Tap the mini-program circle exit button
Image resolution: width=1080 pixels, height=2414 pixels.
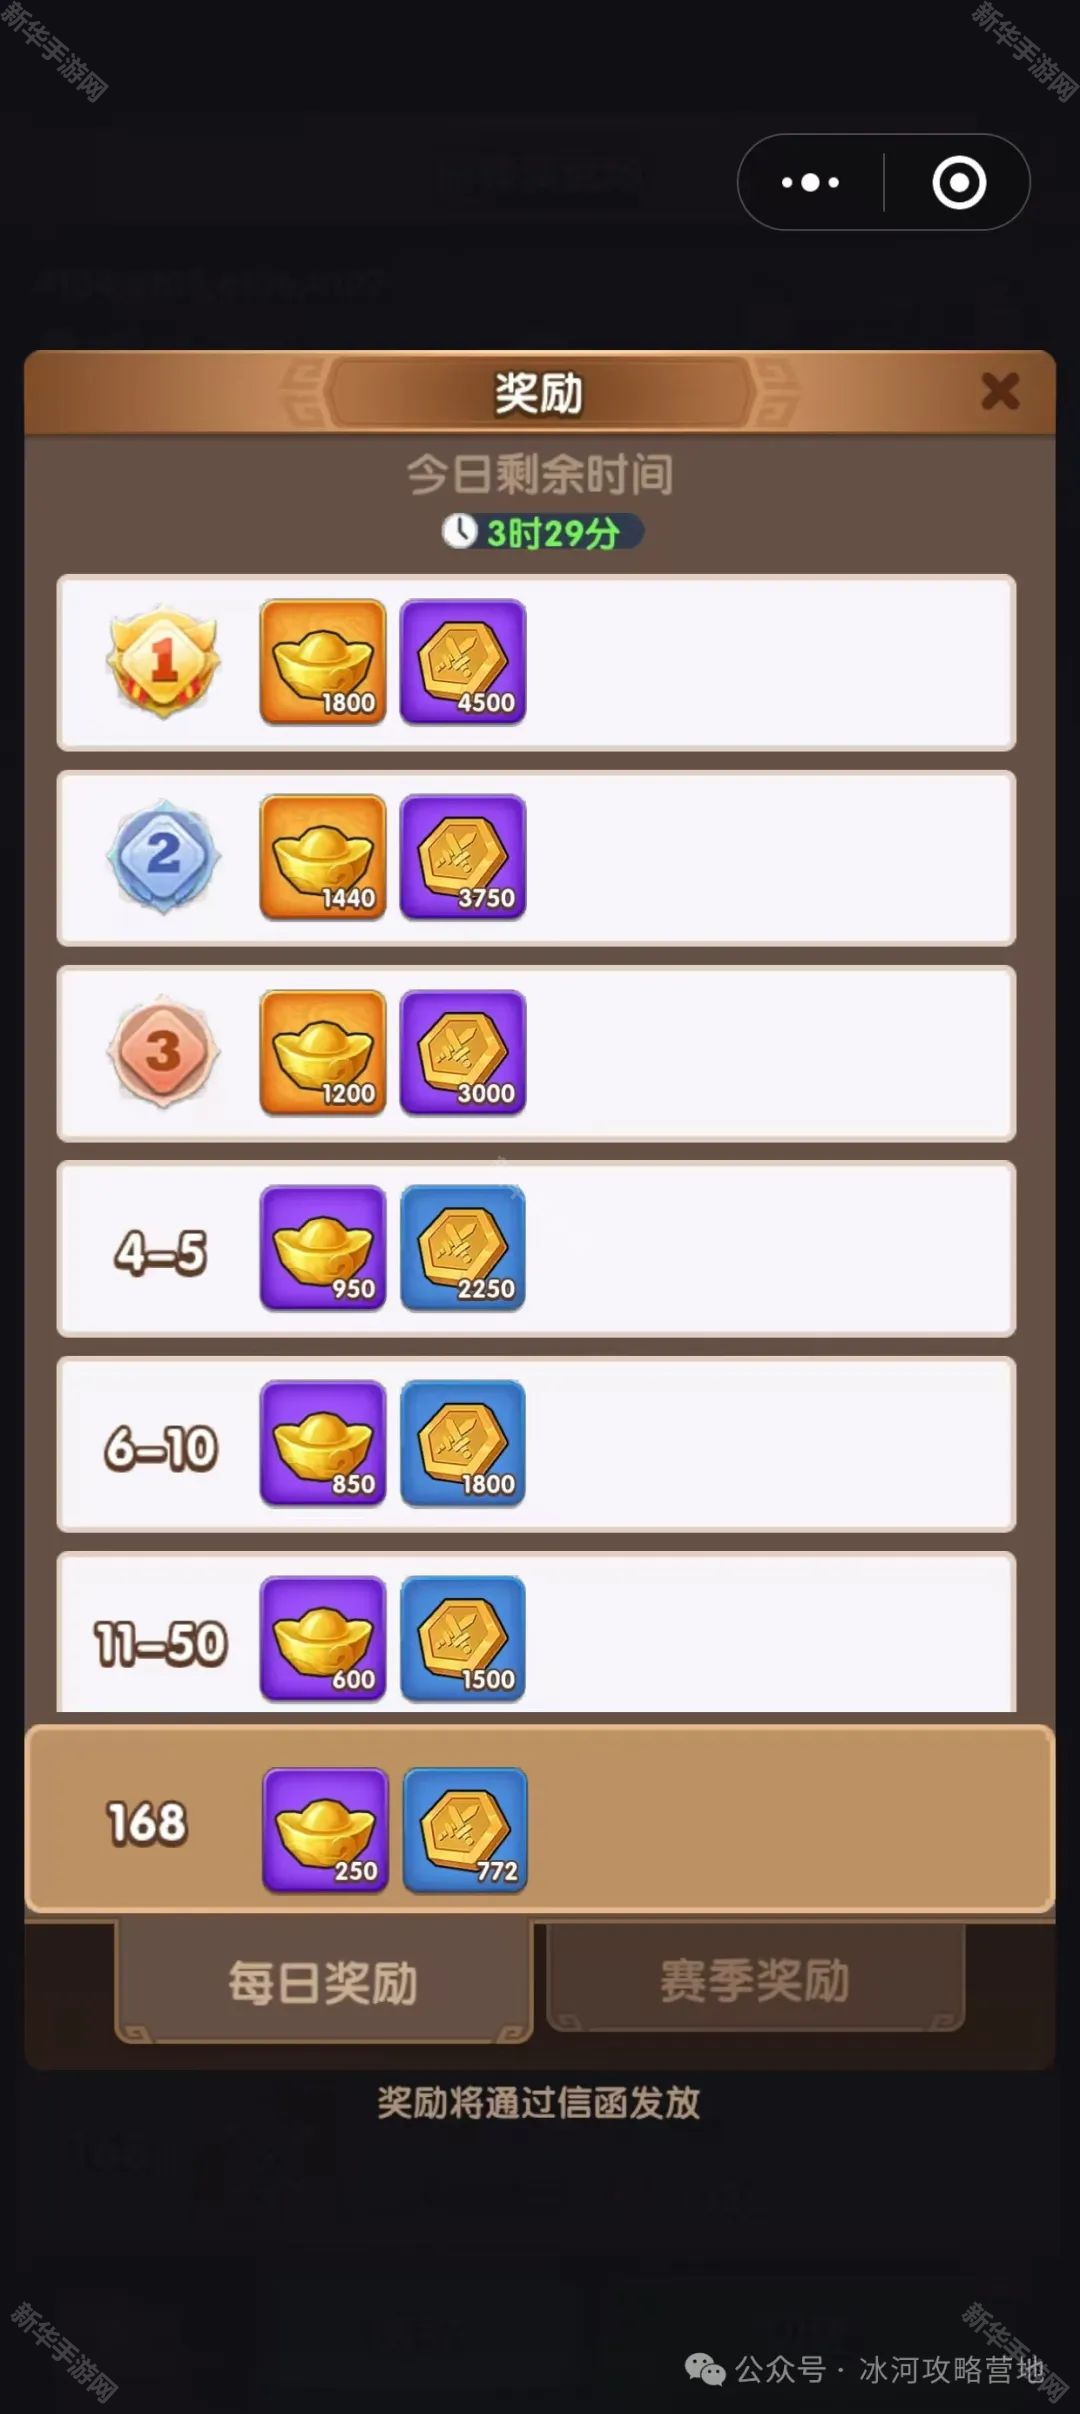click(959, 182)
